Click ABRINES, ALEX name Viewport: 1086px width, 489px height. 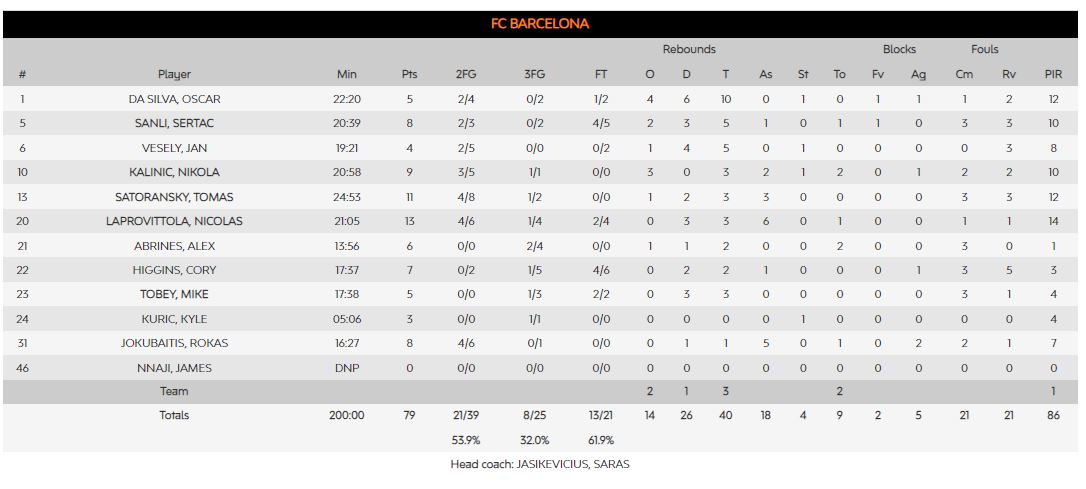coord(174,246)
